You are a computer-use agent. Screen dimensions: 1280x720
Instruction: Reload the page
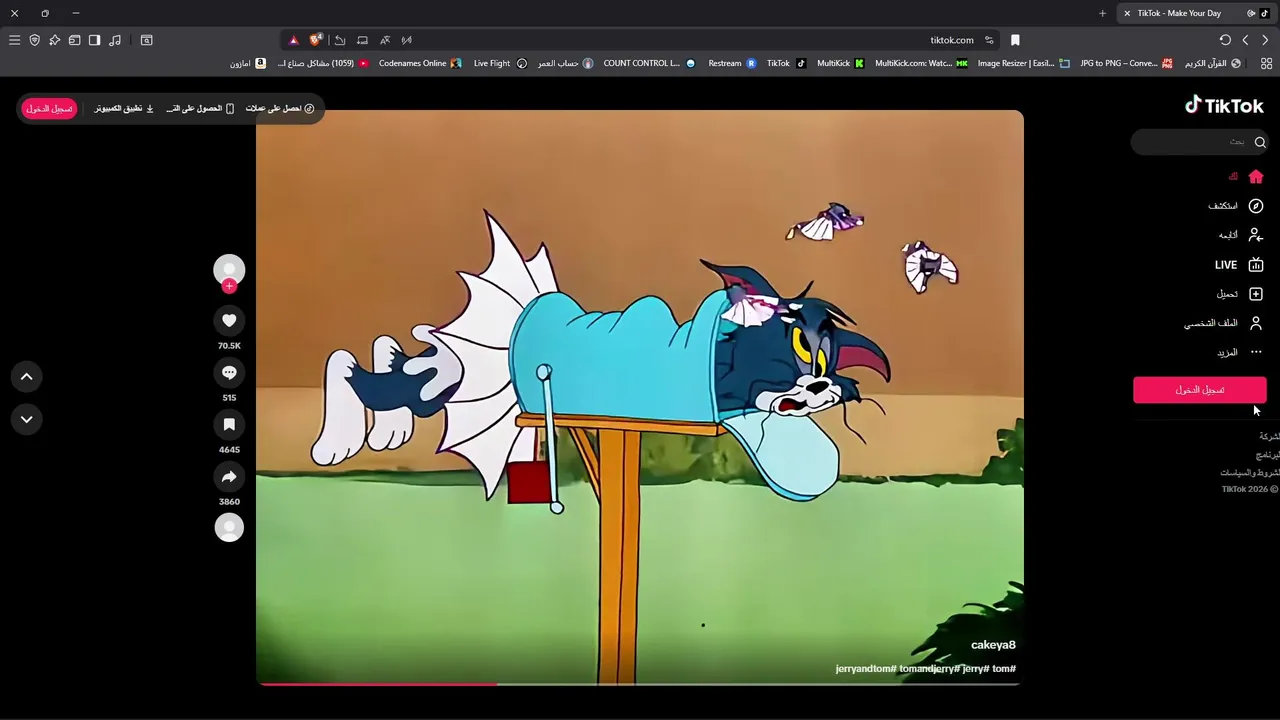click(x=1225, y=40)
